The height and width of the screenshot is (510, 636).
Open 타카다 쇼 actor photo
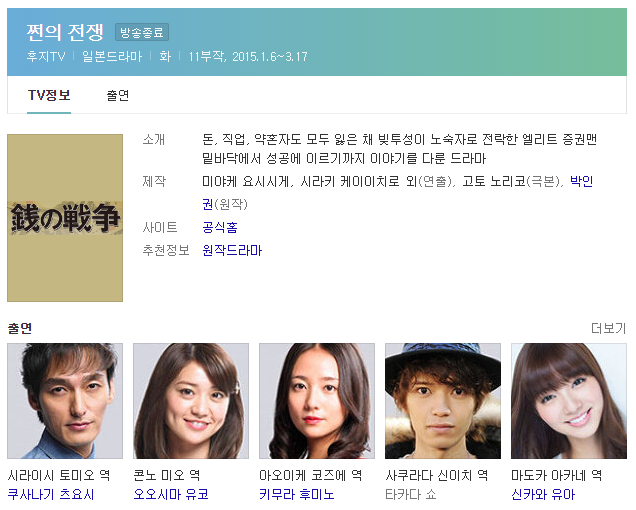[x=443, y=401]
